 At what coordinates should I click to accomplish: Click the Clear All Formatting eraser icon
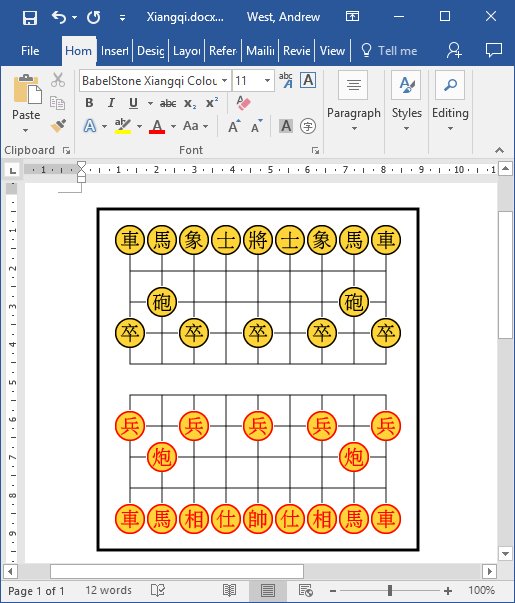click(243, 103)
